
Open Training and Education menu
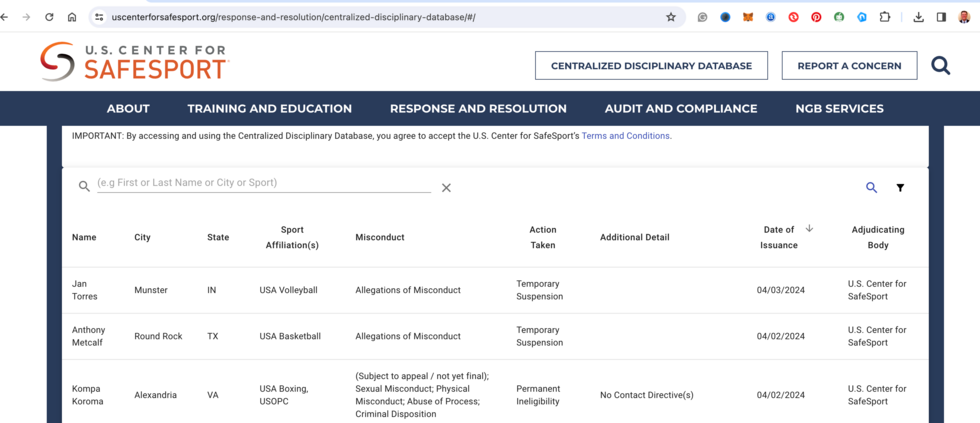[269, 109]
